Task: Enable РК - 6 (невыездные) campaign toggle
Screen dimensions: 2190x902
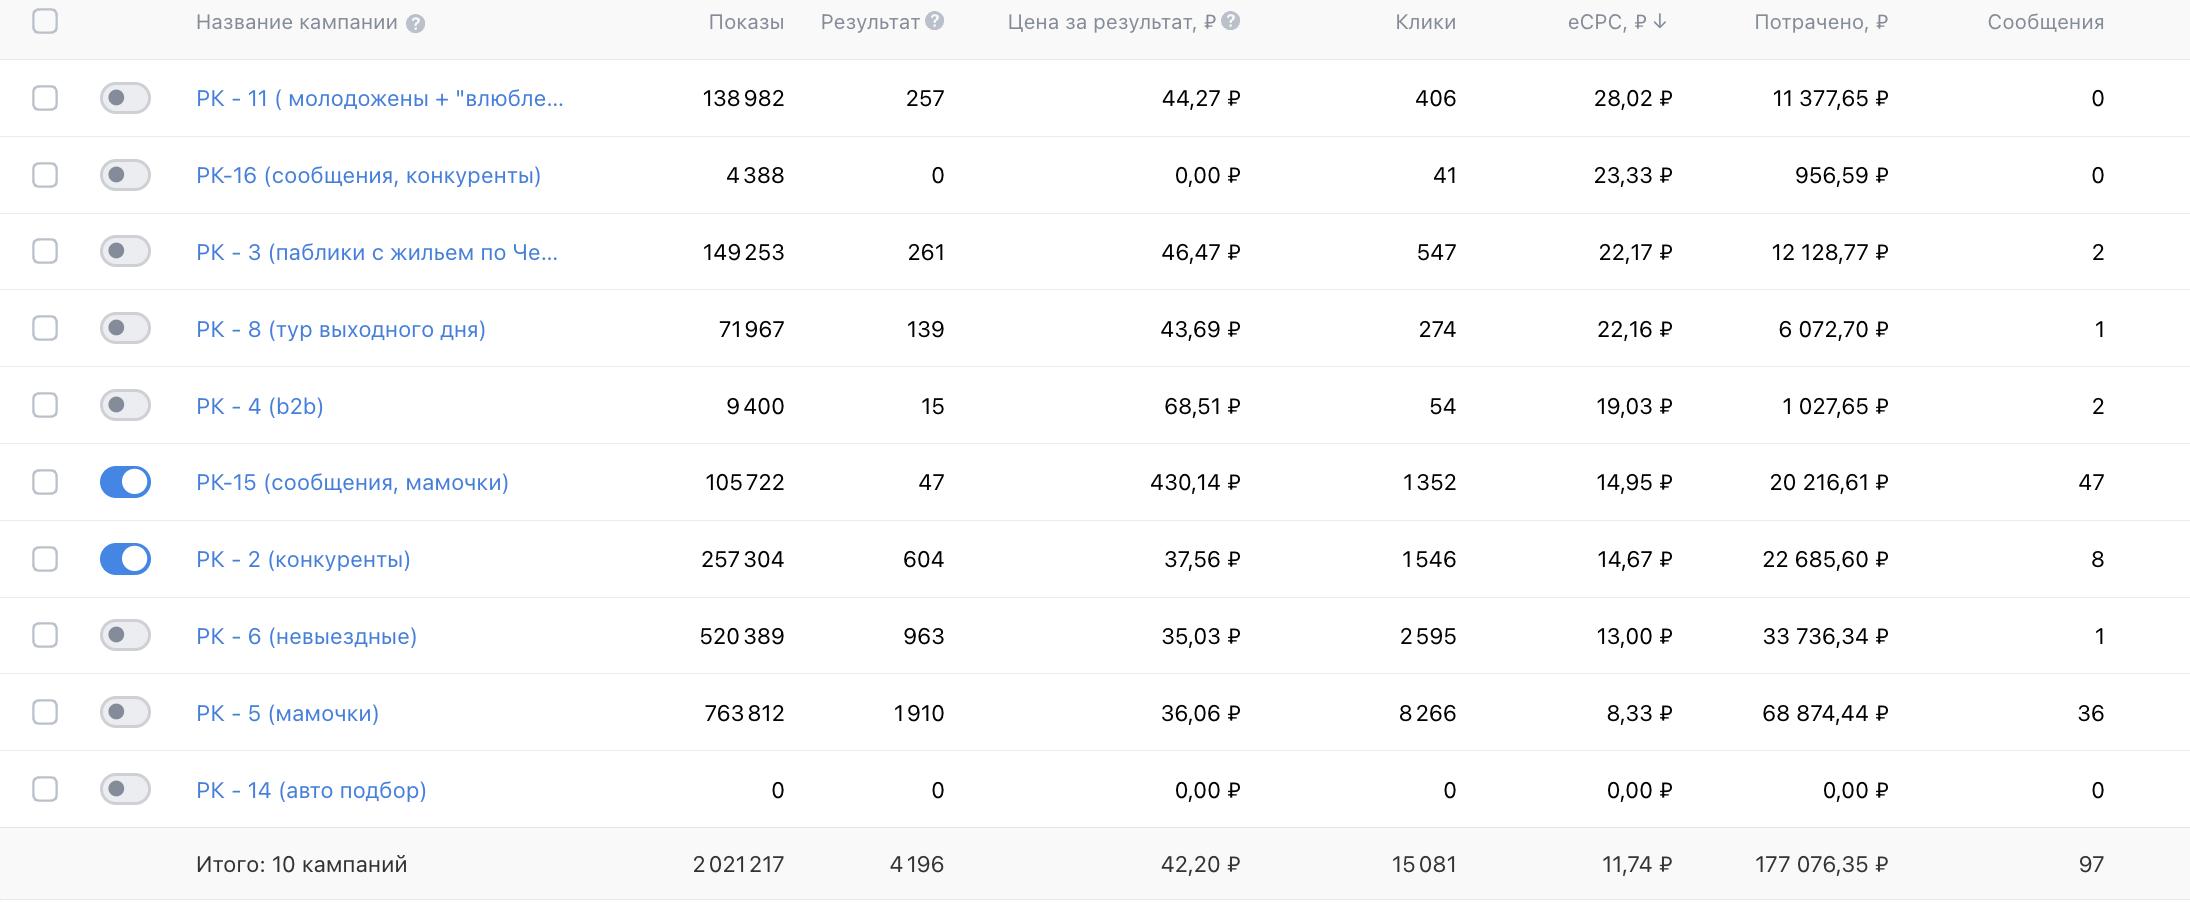Action: point(125,635)
